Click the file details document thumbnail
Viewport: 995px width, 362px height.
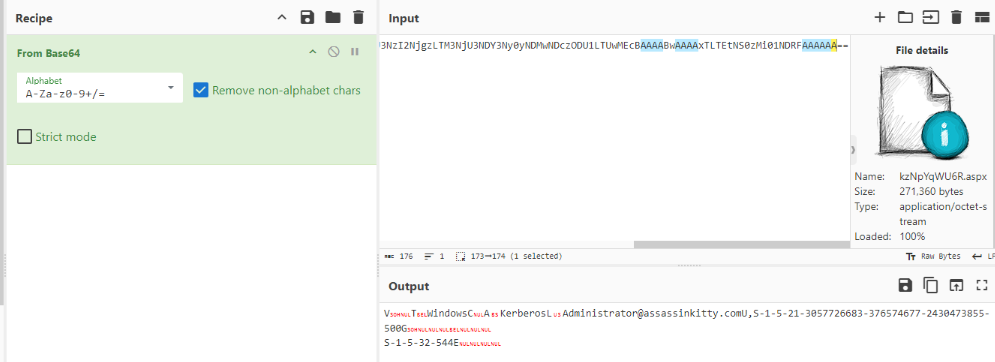(922, 112)
